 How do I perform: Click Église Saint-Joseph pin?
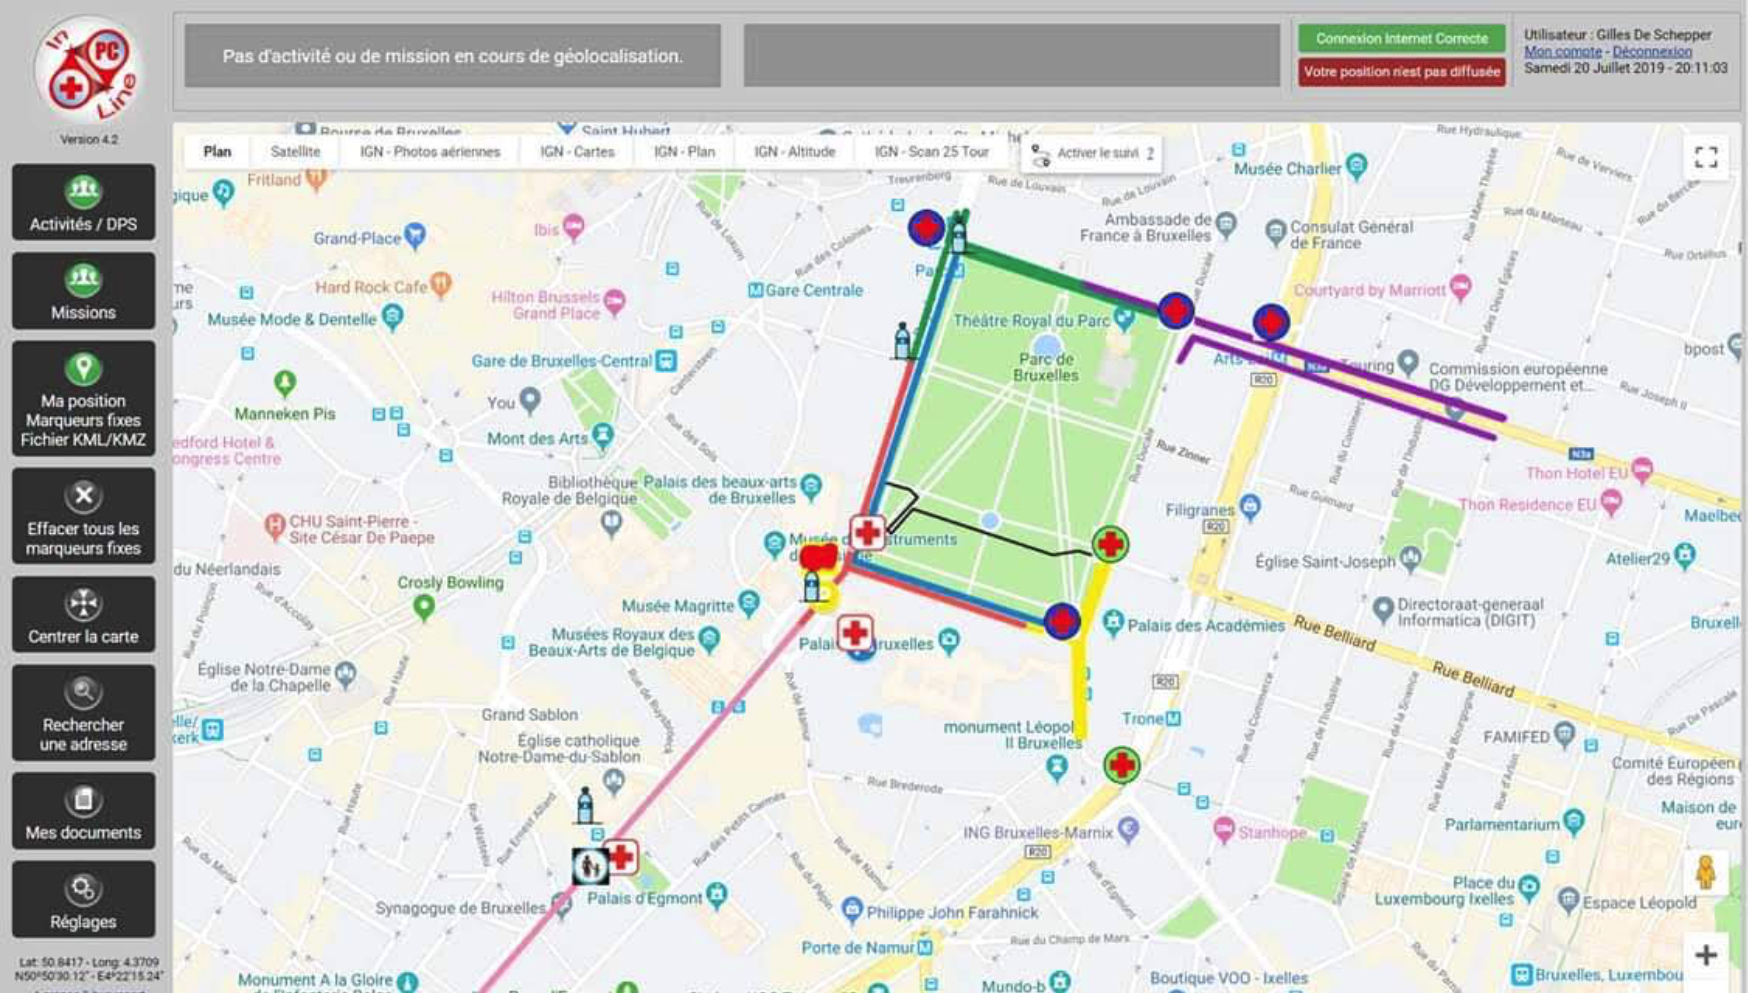[x=1410, y=557]
